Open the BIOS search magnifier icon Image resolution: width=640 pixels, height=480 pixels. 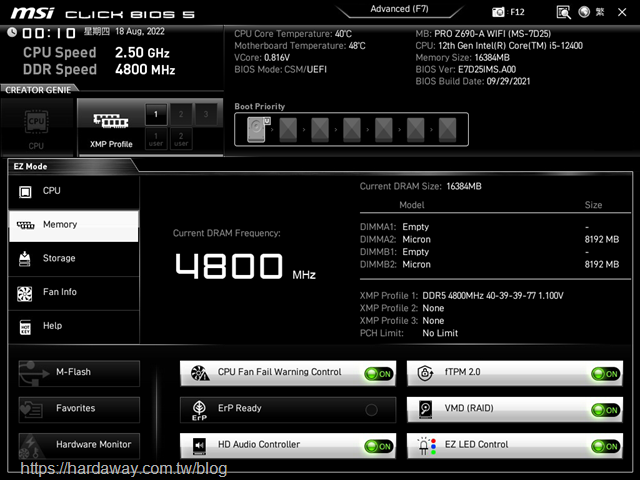click(563, 12)
